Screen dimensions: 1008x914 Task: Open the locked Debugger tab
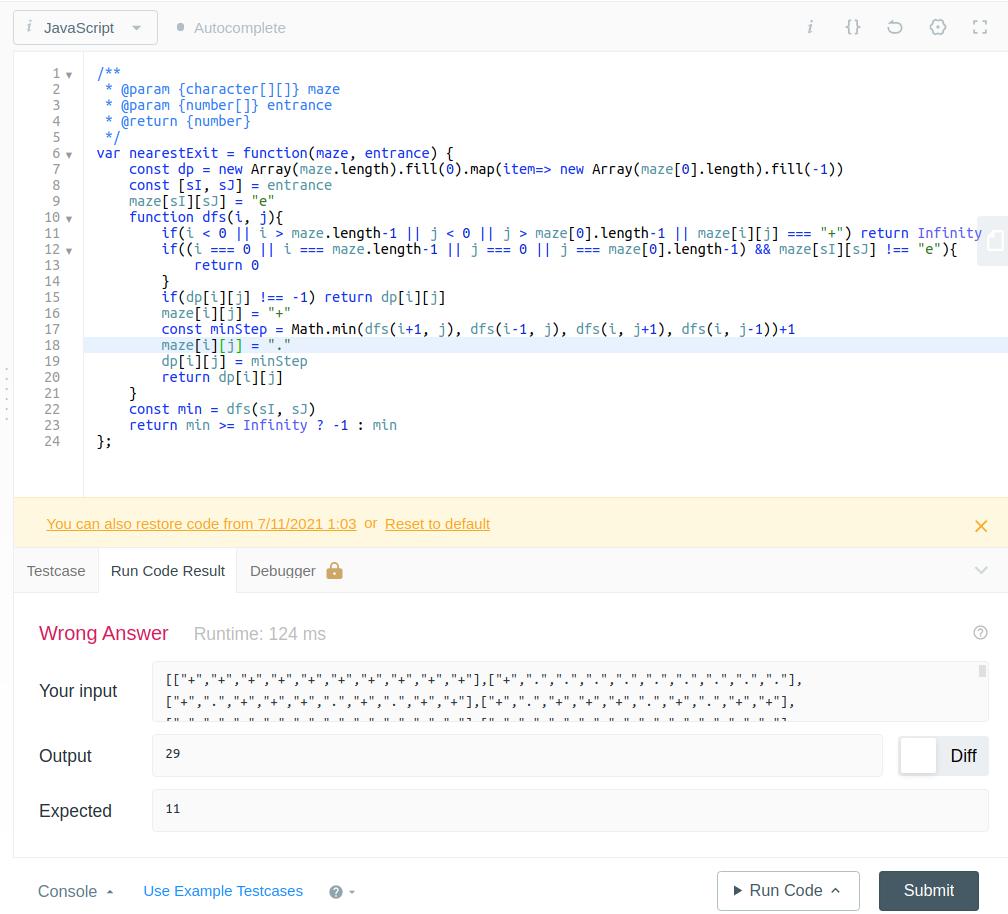coord(296,571)
